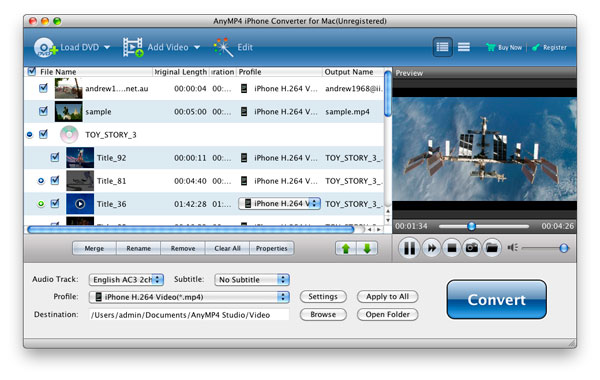600x380 pixels.
Task: Switch to simple list view mode
Action: point(464,47)
